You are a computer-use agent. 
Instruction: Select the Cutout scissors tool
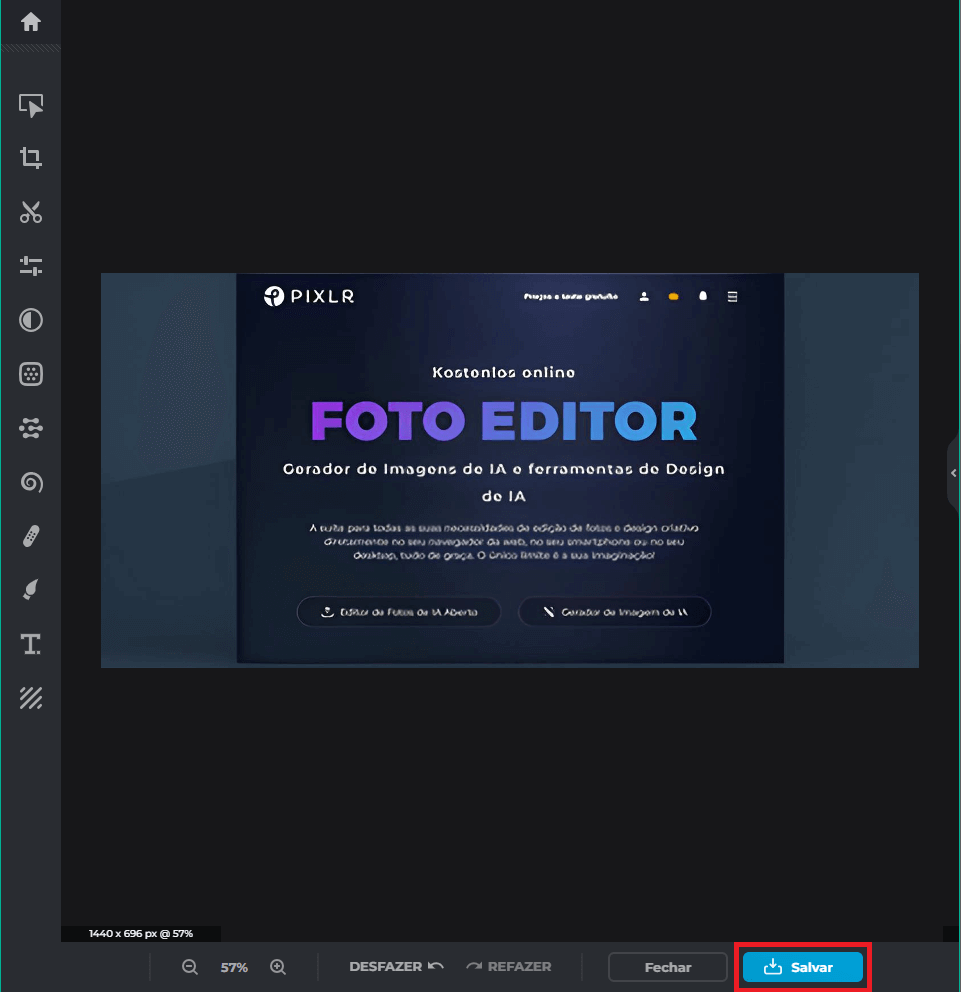click(30, 212)
